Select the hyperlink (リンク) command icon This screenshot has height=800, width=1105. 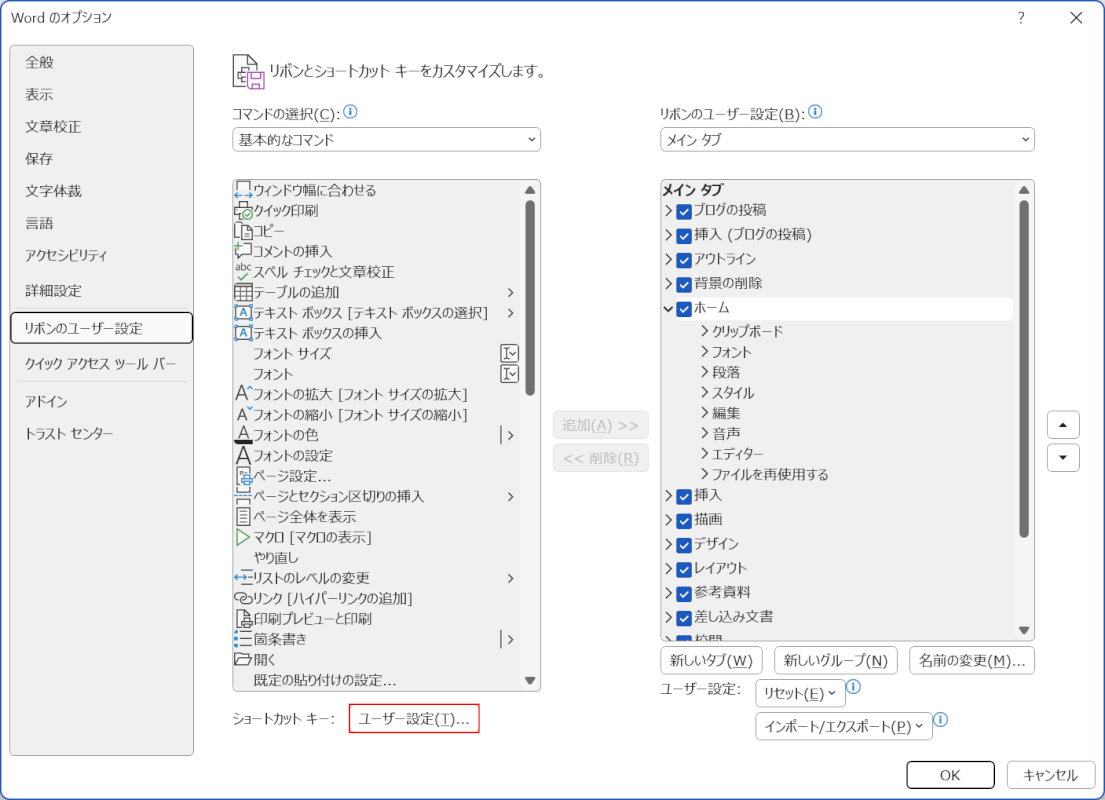pyautogui.click(x=243, y=598)
